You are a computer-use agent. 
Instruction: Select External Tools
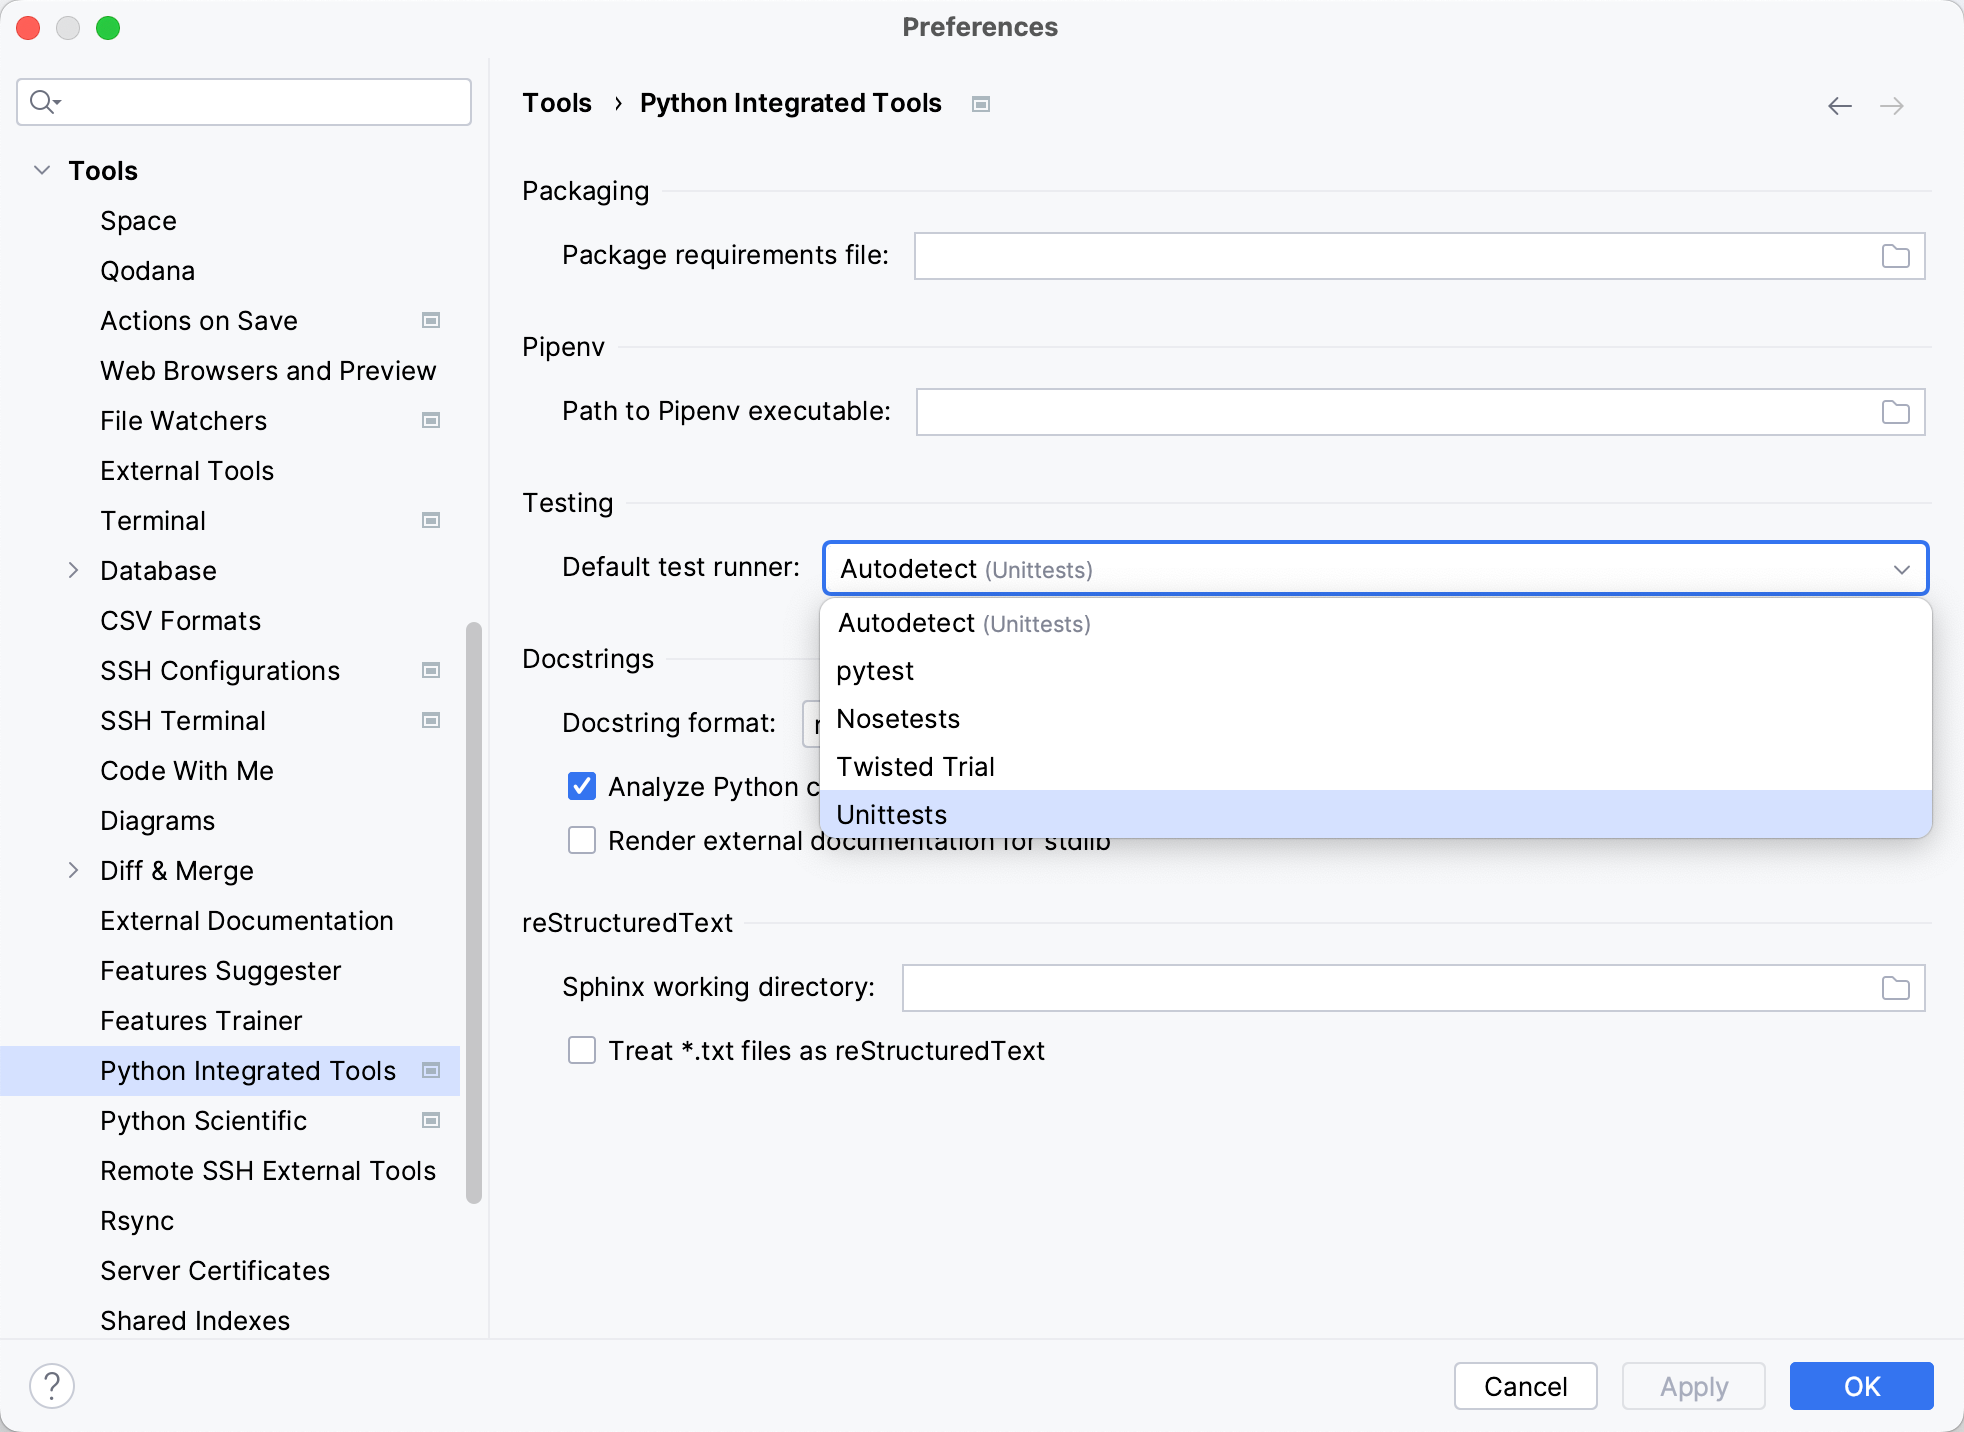(x=187, y=470)
